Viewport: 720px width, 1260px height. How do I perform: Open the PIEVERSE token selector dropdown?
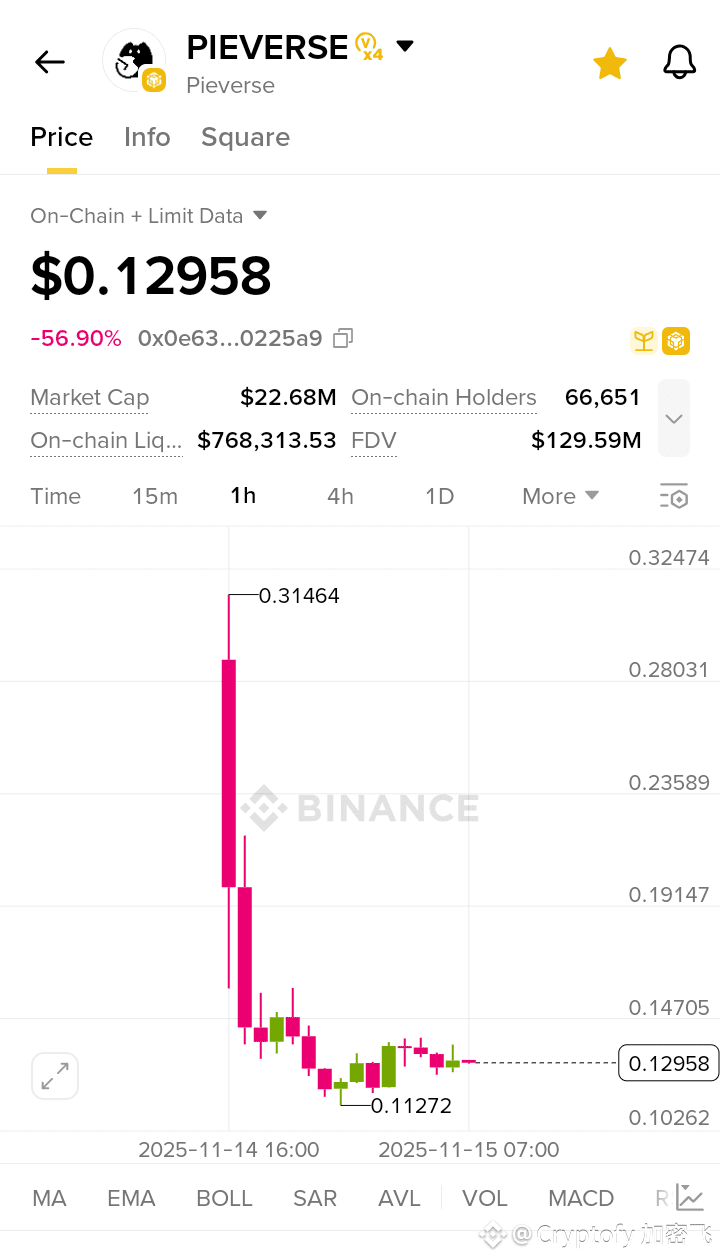click(x=405, y=46)
